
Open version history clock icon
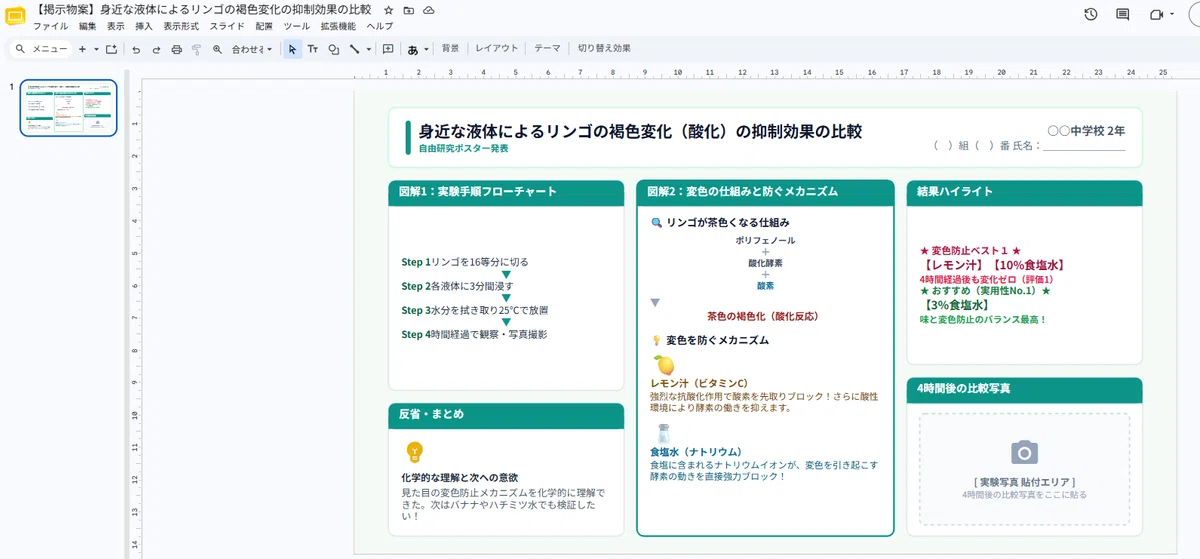(x=1091, y=15)
